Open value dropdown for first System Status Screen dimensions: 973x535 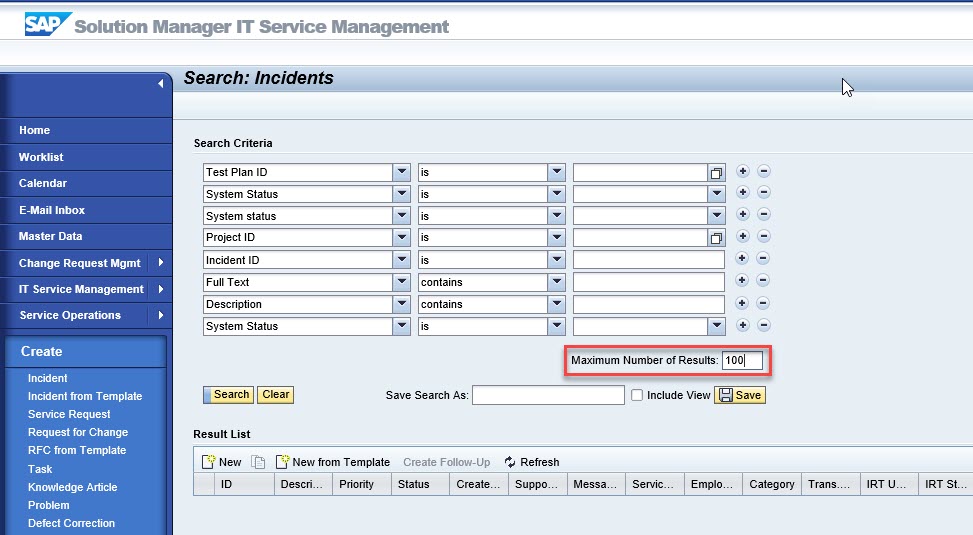(716, 194)
